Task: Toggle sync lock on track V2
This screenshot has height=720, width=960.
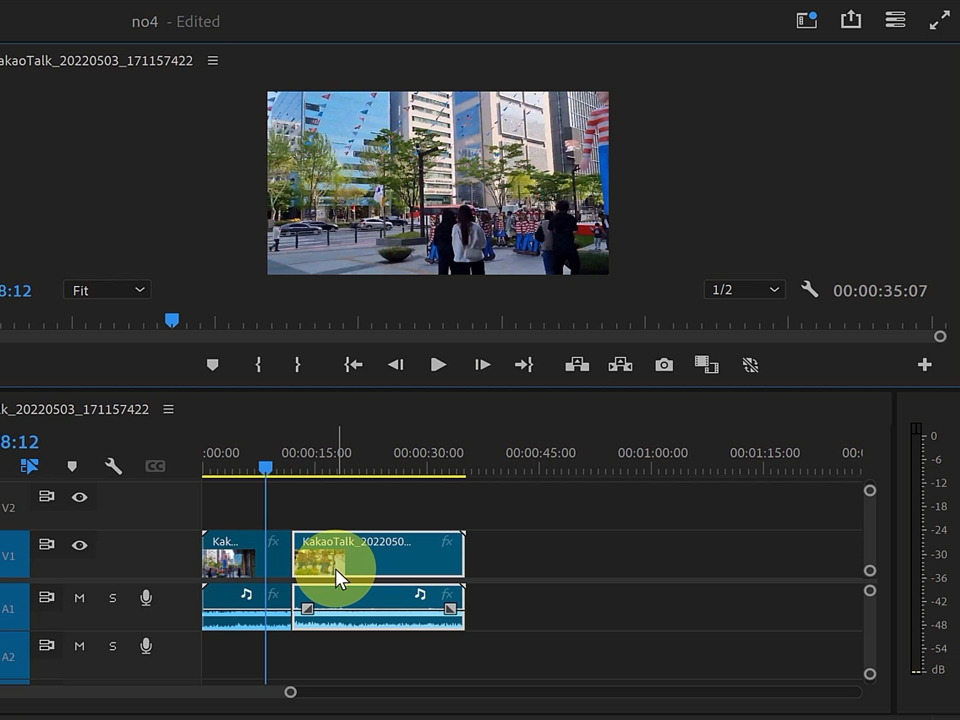Action: (x=47, y=496)
